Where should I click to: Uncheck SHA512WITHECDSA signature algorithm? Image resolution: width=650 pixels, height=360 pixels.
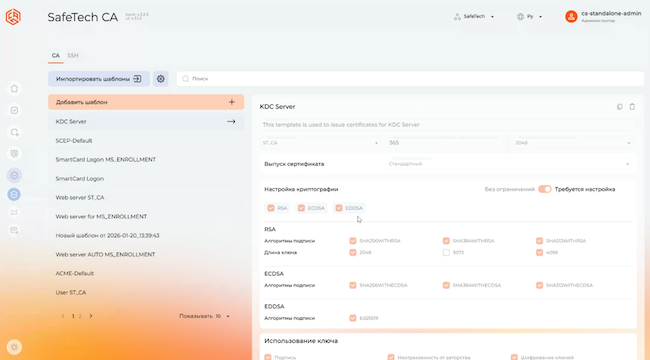tap(539, 285)
